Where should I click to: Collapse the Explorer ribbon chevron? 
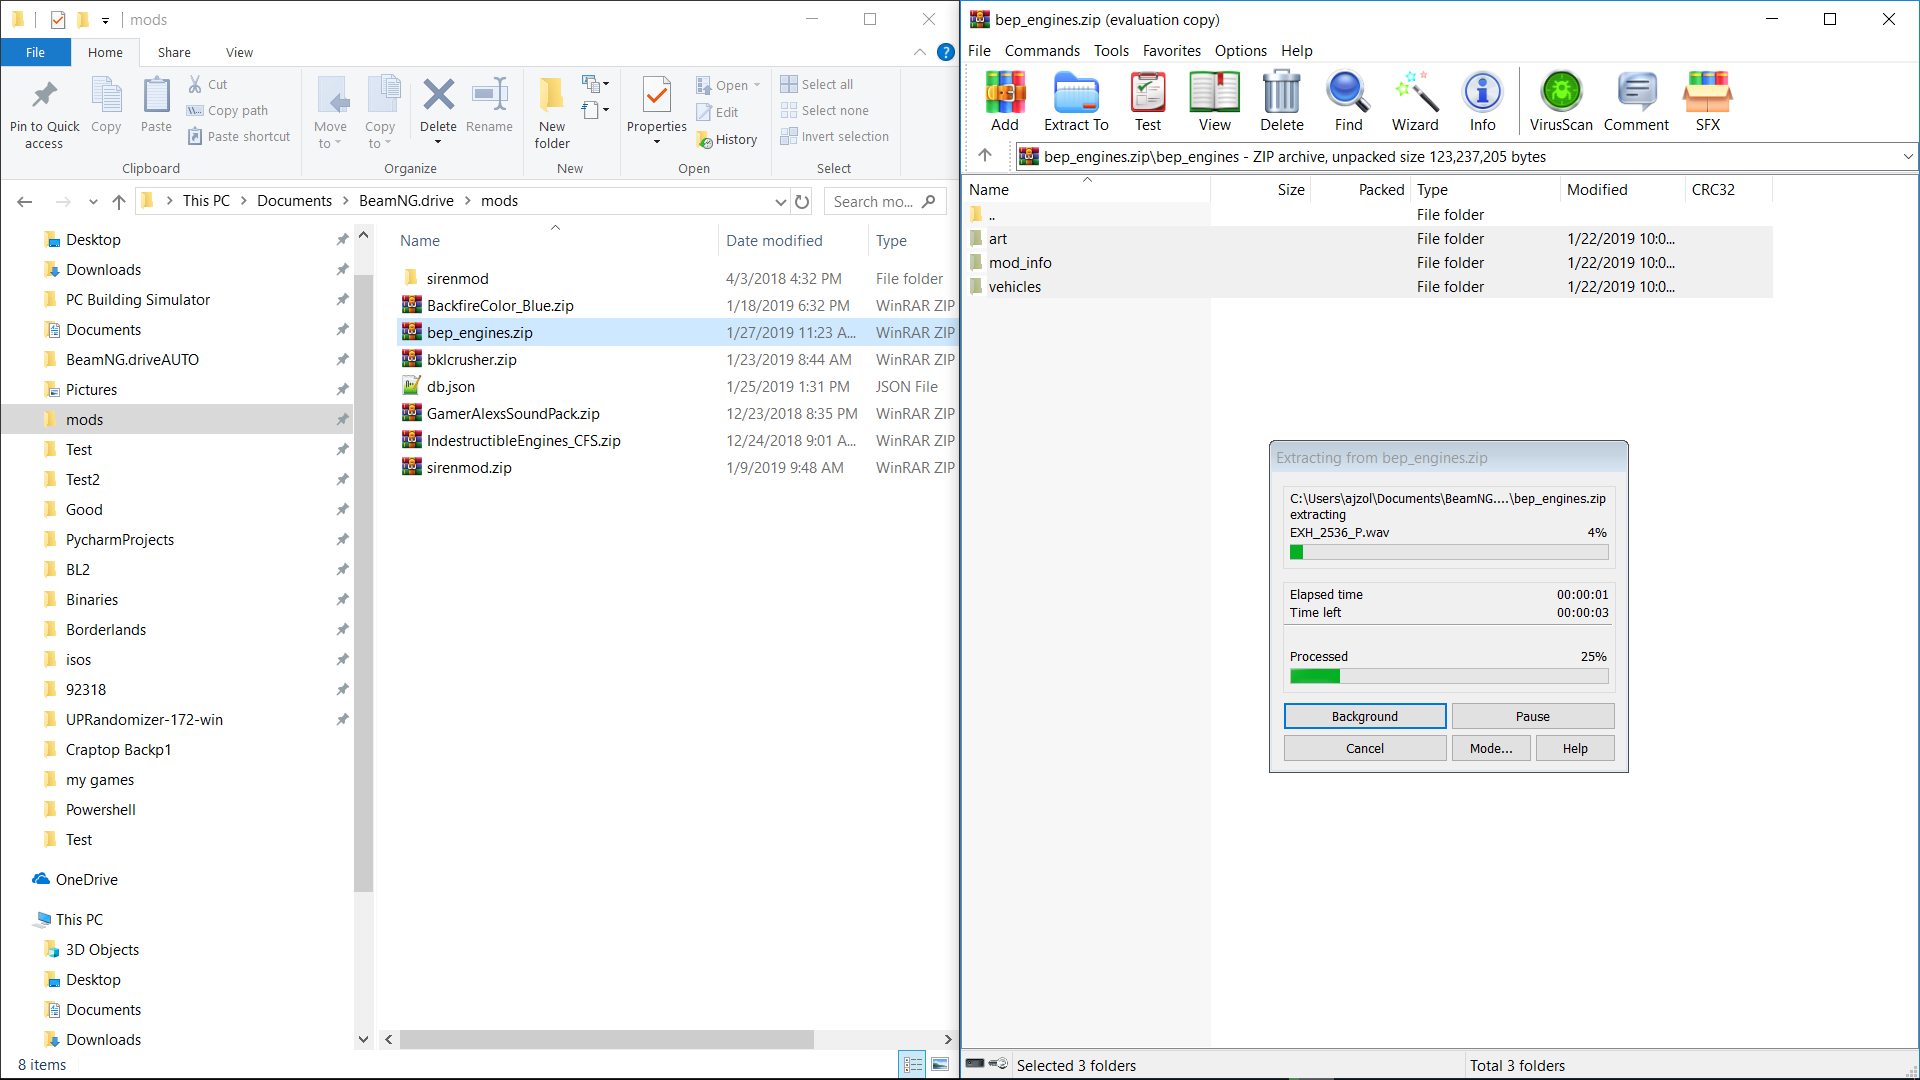pos(920,52)
